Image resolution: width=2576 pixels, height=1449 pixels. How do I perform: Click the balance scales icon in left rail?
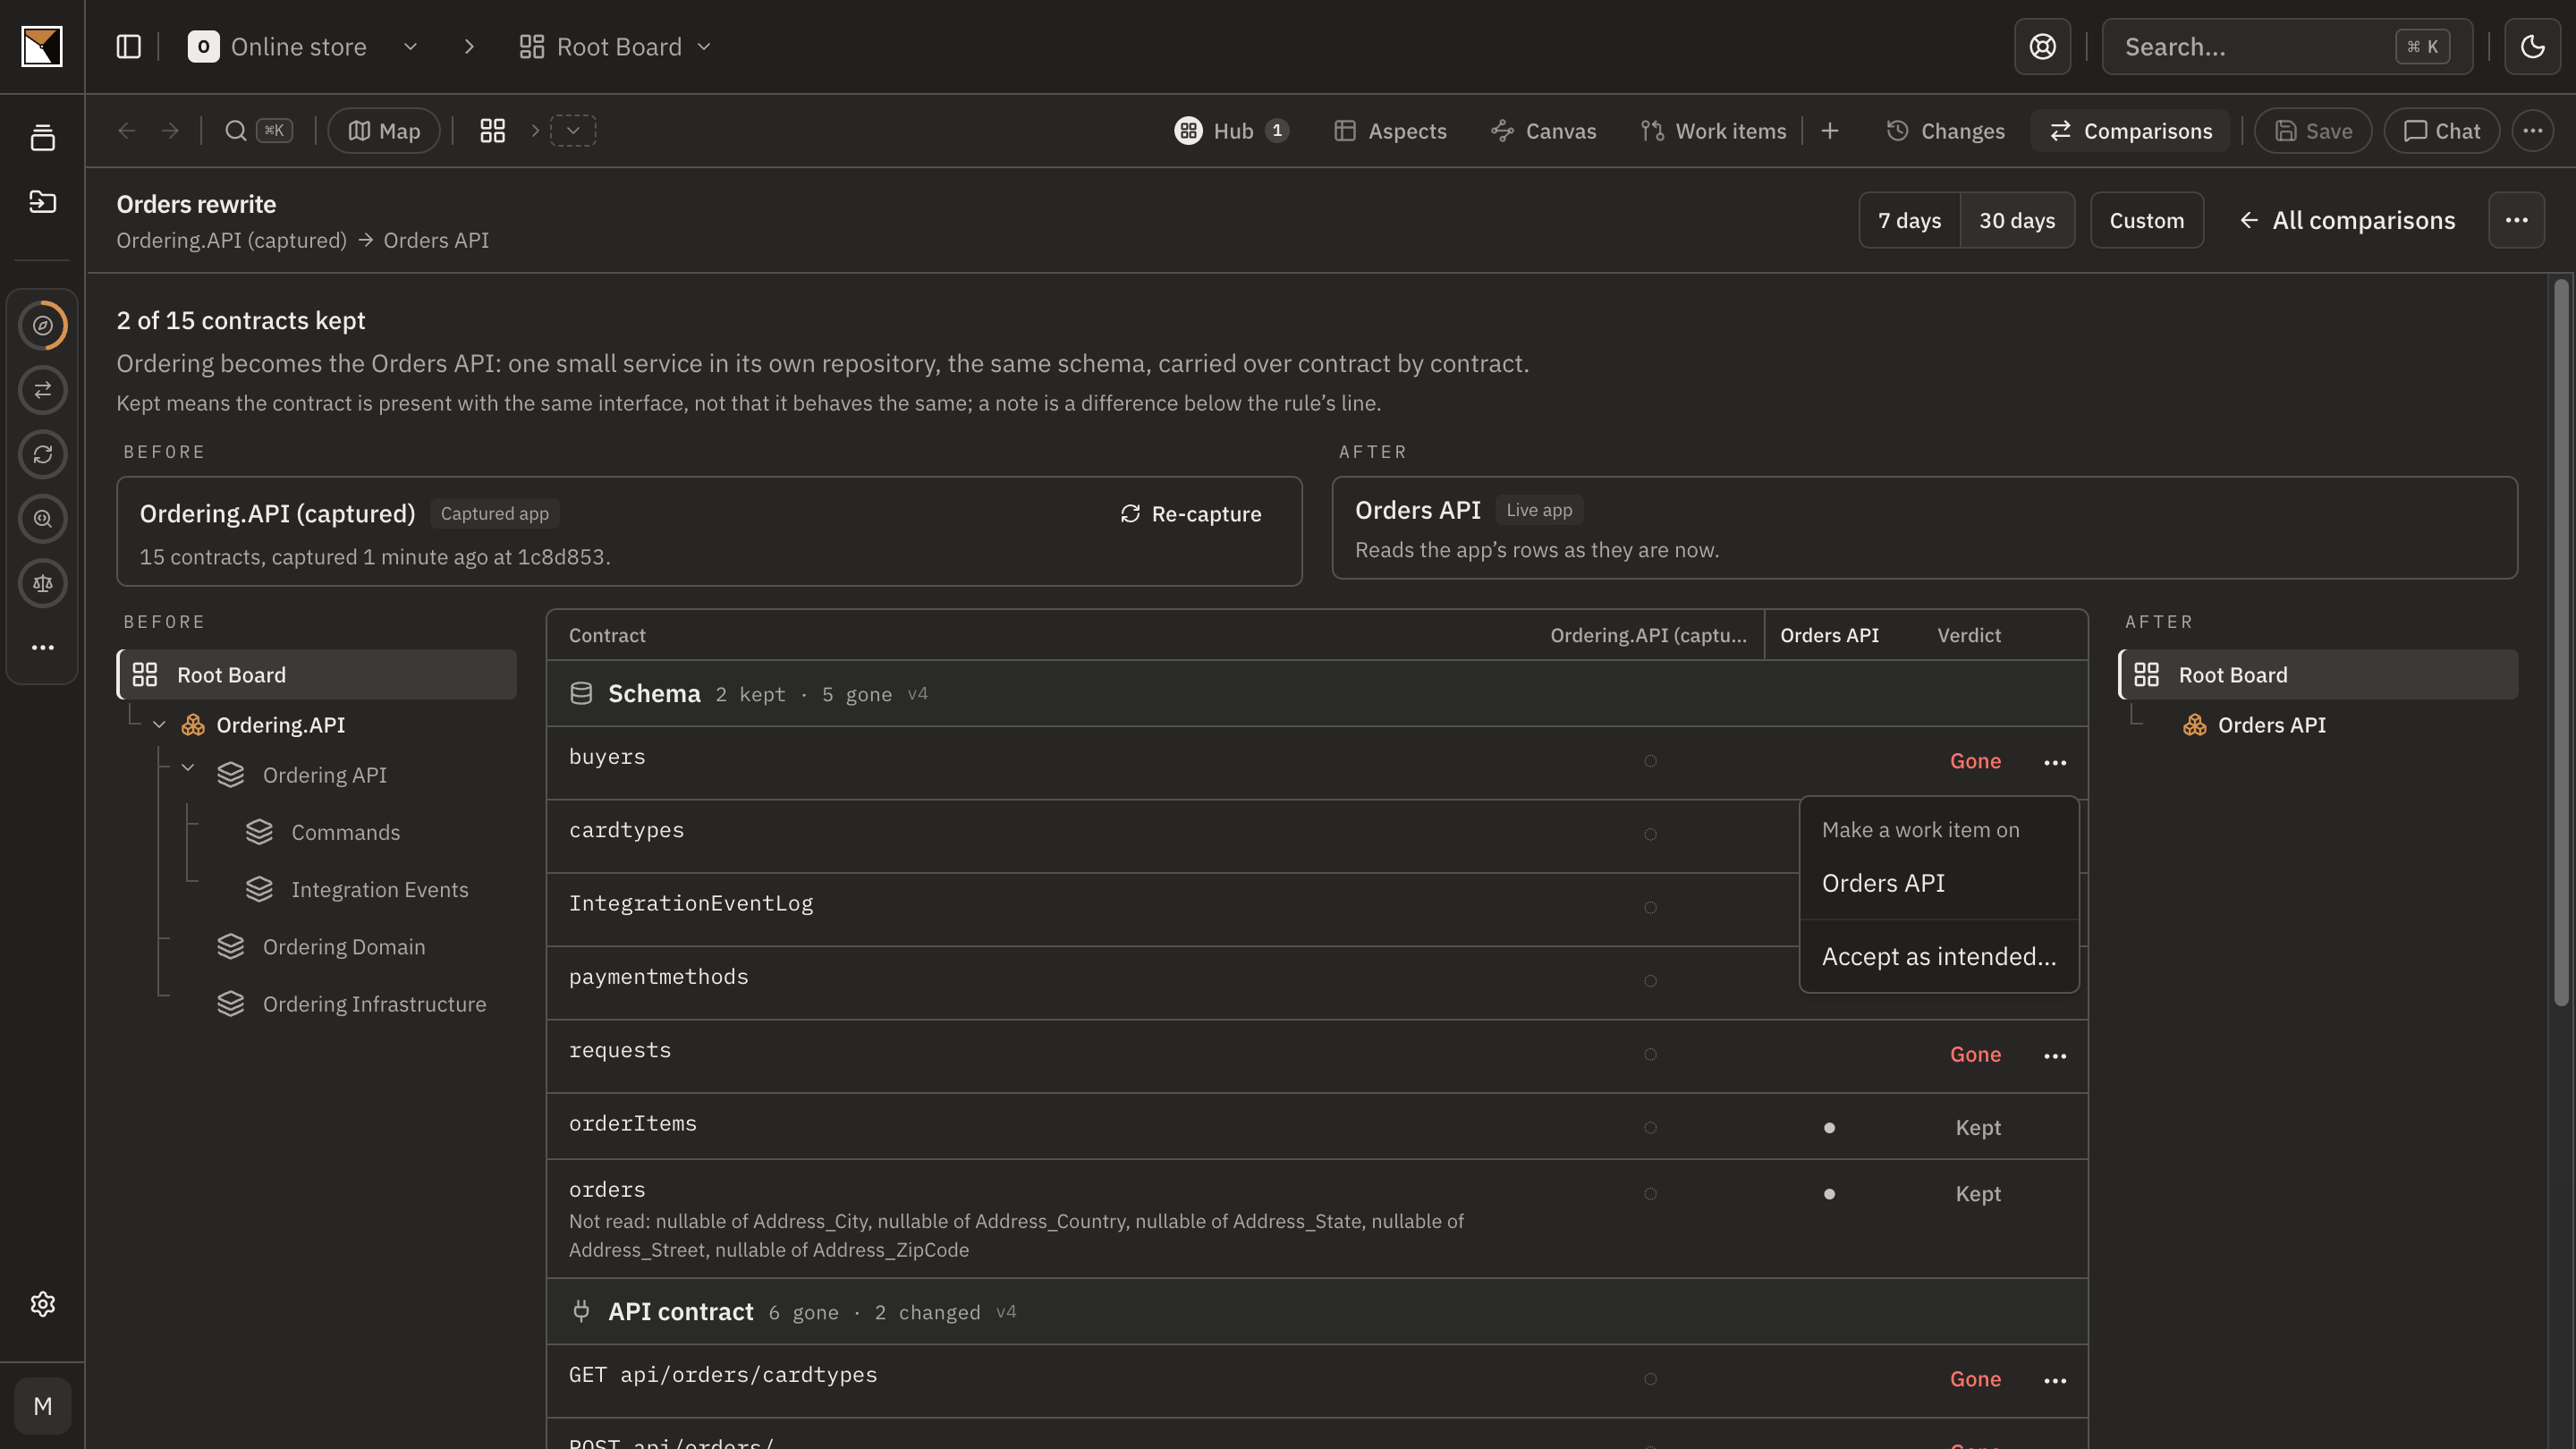[42, 583]
